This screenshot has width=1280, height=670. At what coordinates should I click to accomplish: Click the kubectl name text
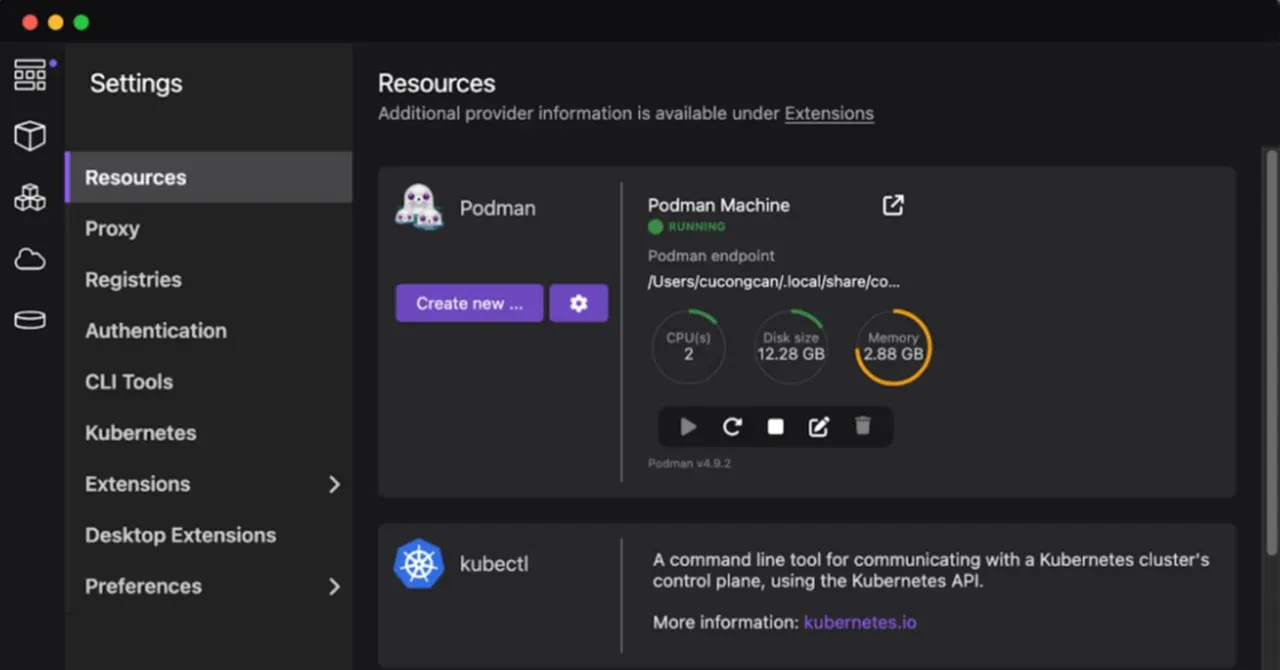pyautogui.click(x=494, y=564)
